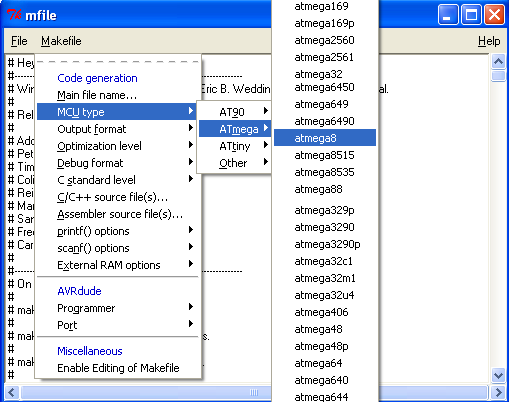509x402 pixels.
Task: Click the horizontal scrollbar thumb
Action: coord(253,392)
